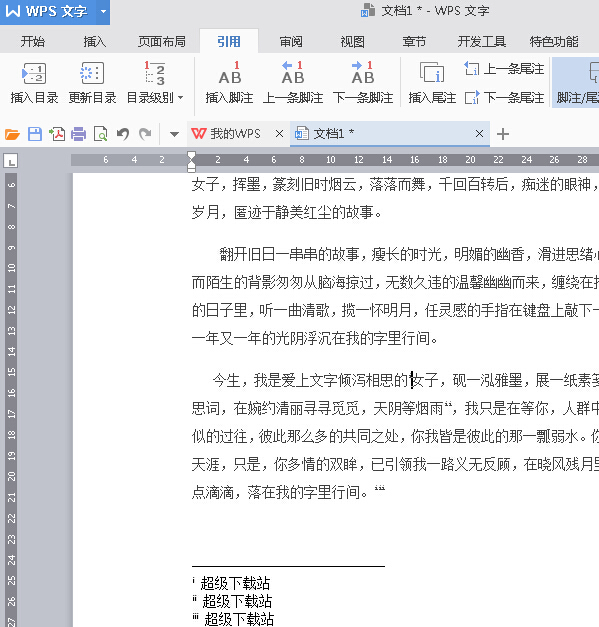Add a new document tab with plus

click(x=503, y=134)
